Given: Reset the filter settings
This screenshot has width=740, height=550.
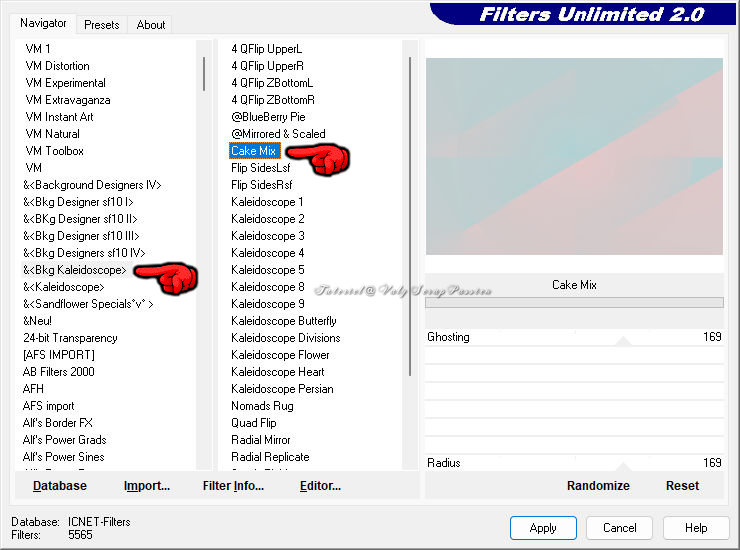Looking at the screenshot, I should click(x=682, y=486).
